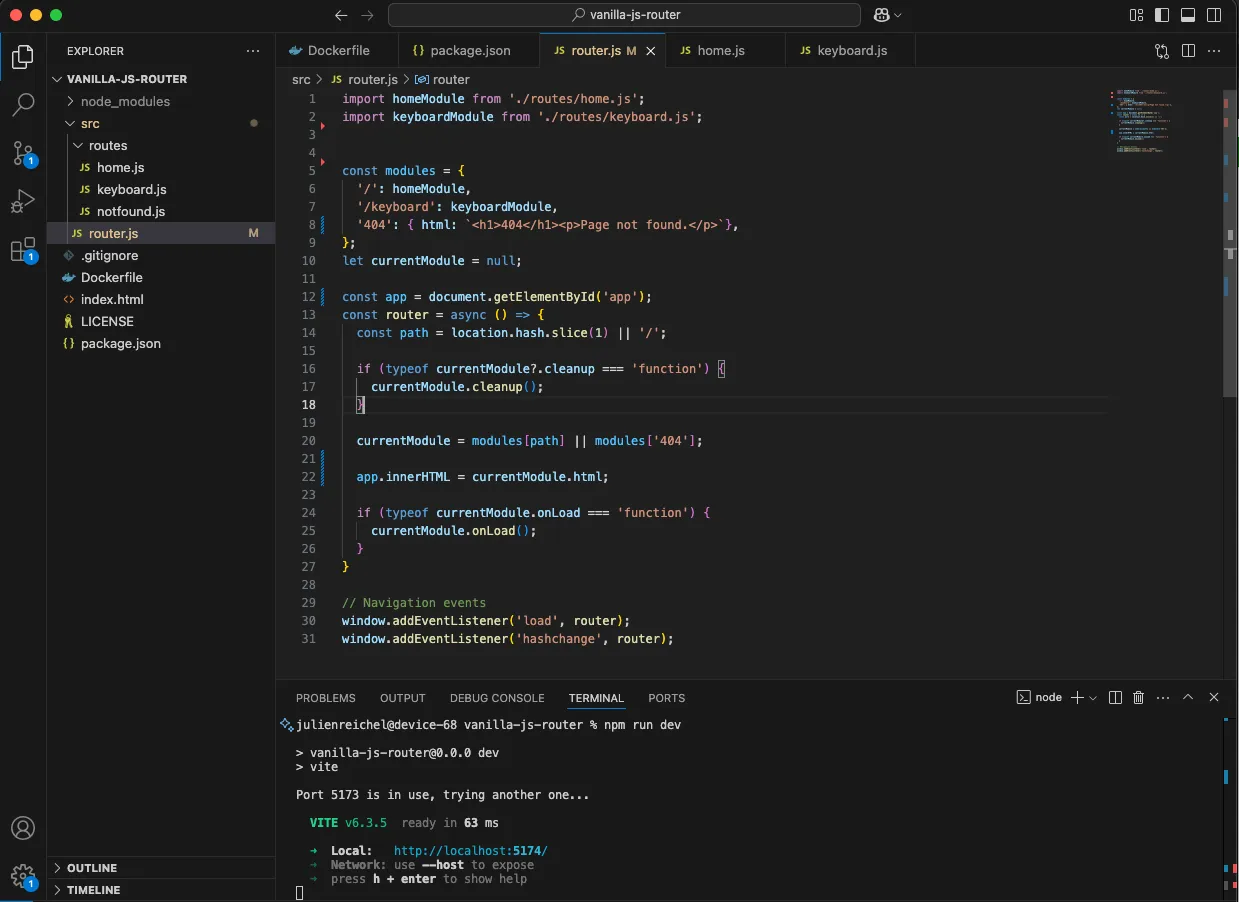Open keyboard.js in the file tree

point(161,189)
